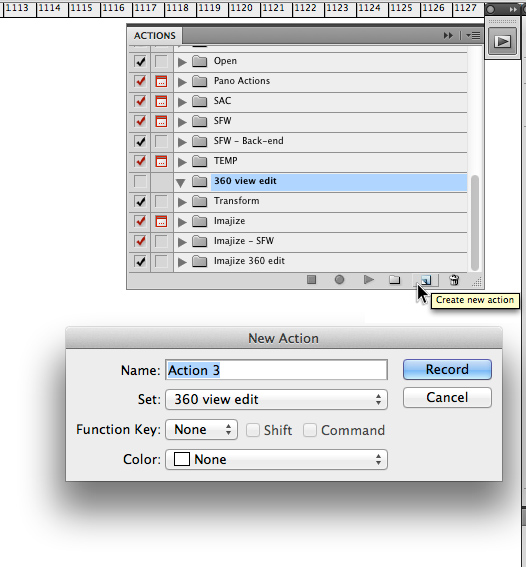The width and height of the screenshot is (526, 567).
Task: Collapse the Actions panel with double-arrow icon
Action: pos(448,35)
